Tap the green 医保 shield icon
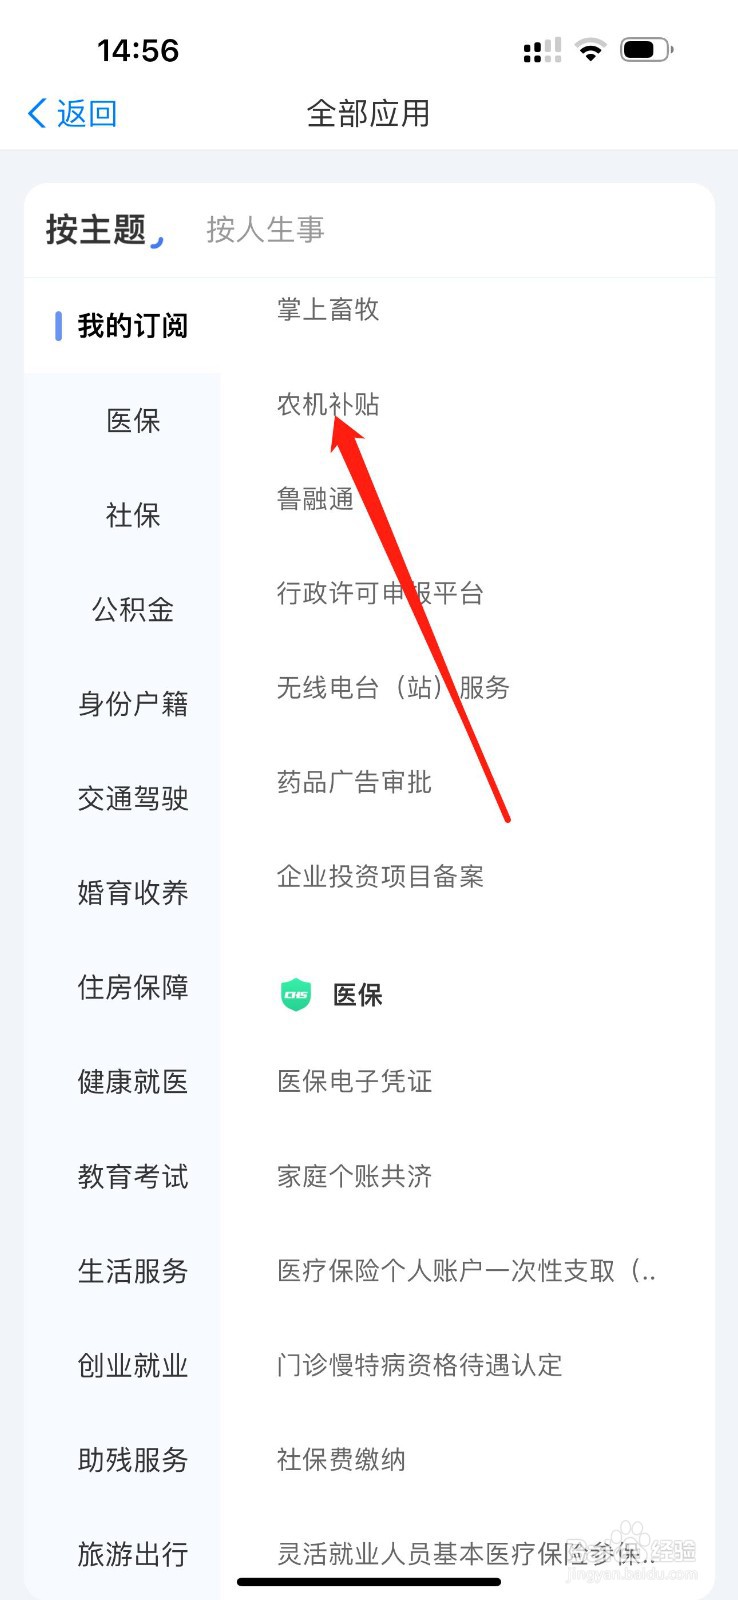 pos(296,995)
